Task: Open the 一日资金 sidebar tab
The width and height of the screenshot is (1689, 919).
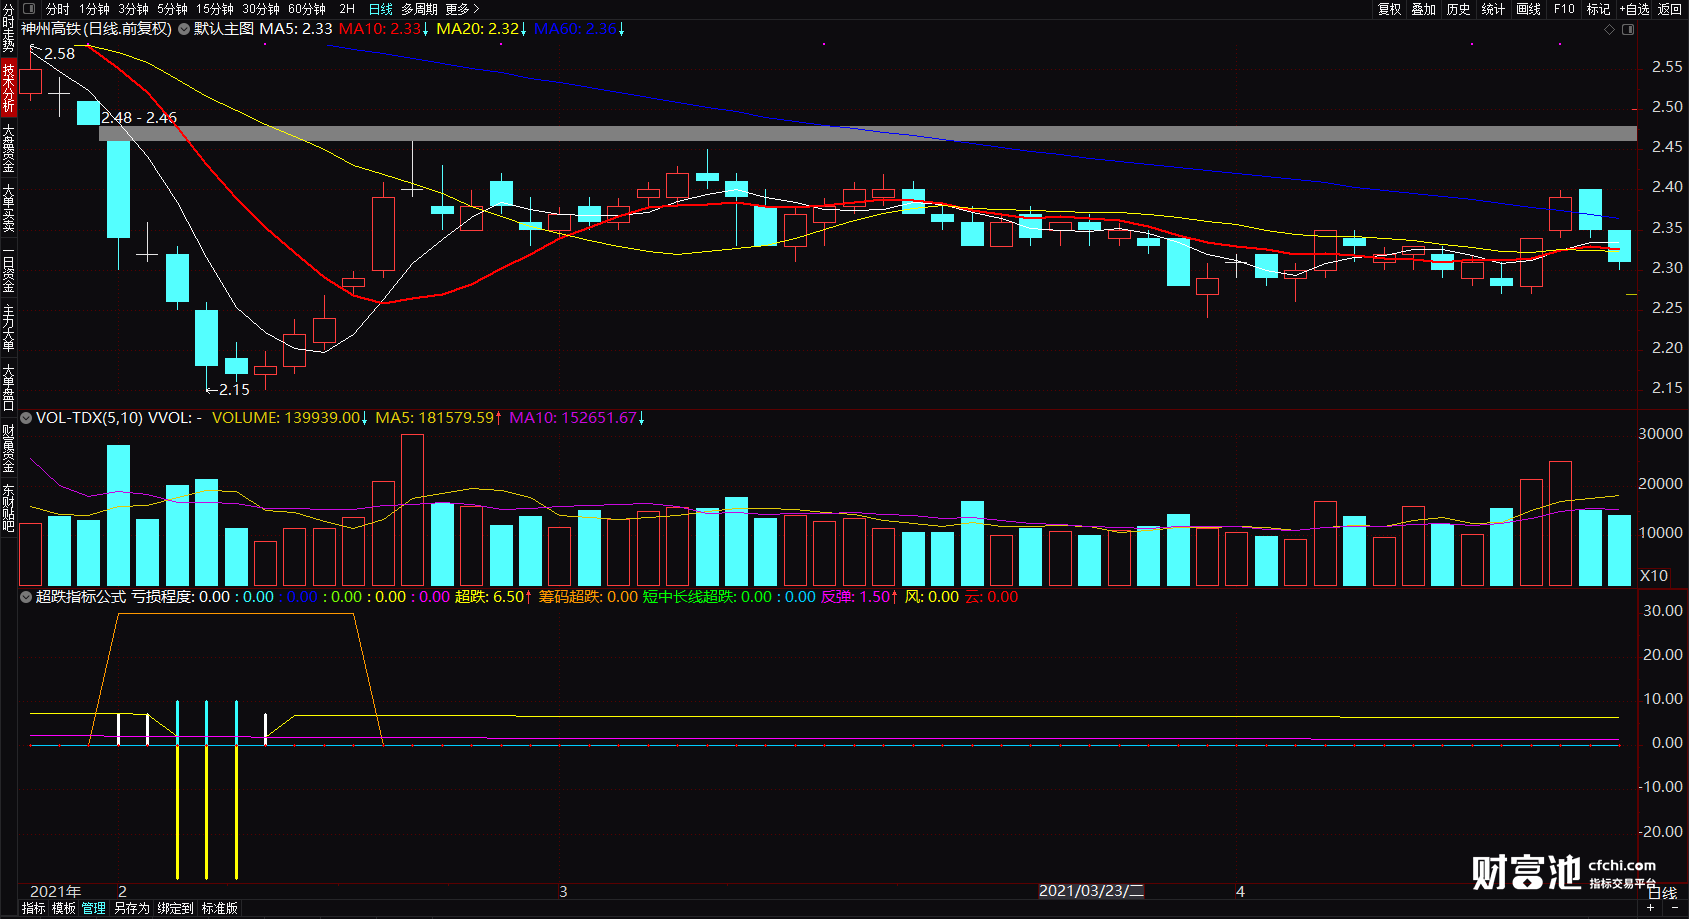Action: tap(8, 270)
